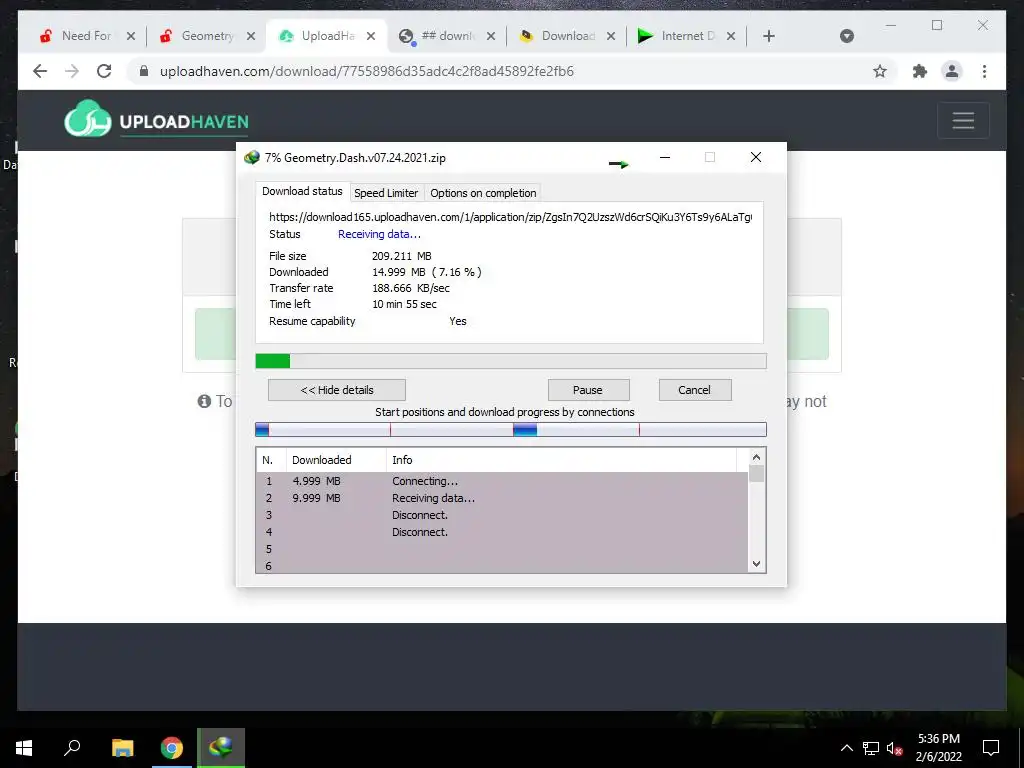The image size is (1024, 768).
Task: Click the muted volume tray icon
Action: (895, 748)
